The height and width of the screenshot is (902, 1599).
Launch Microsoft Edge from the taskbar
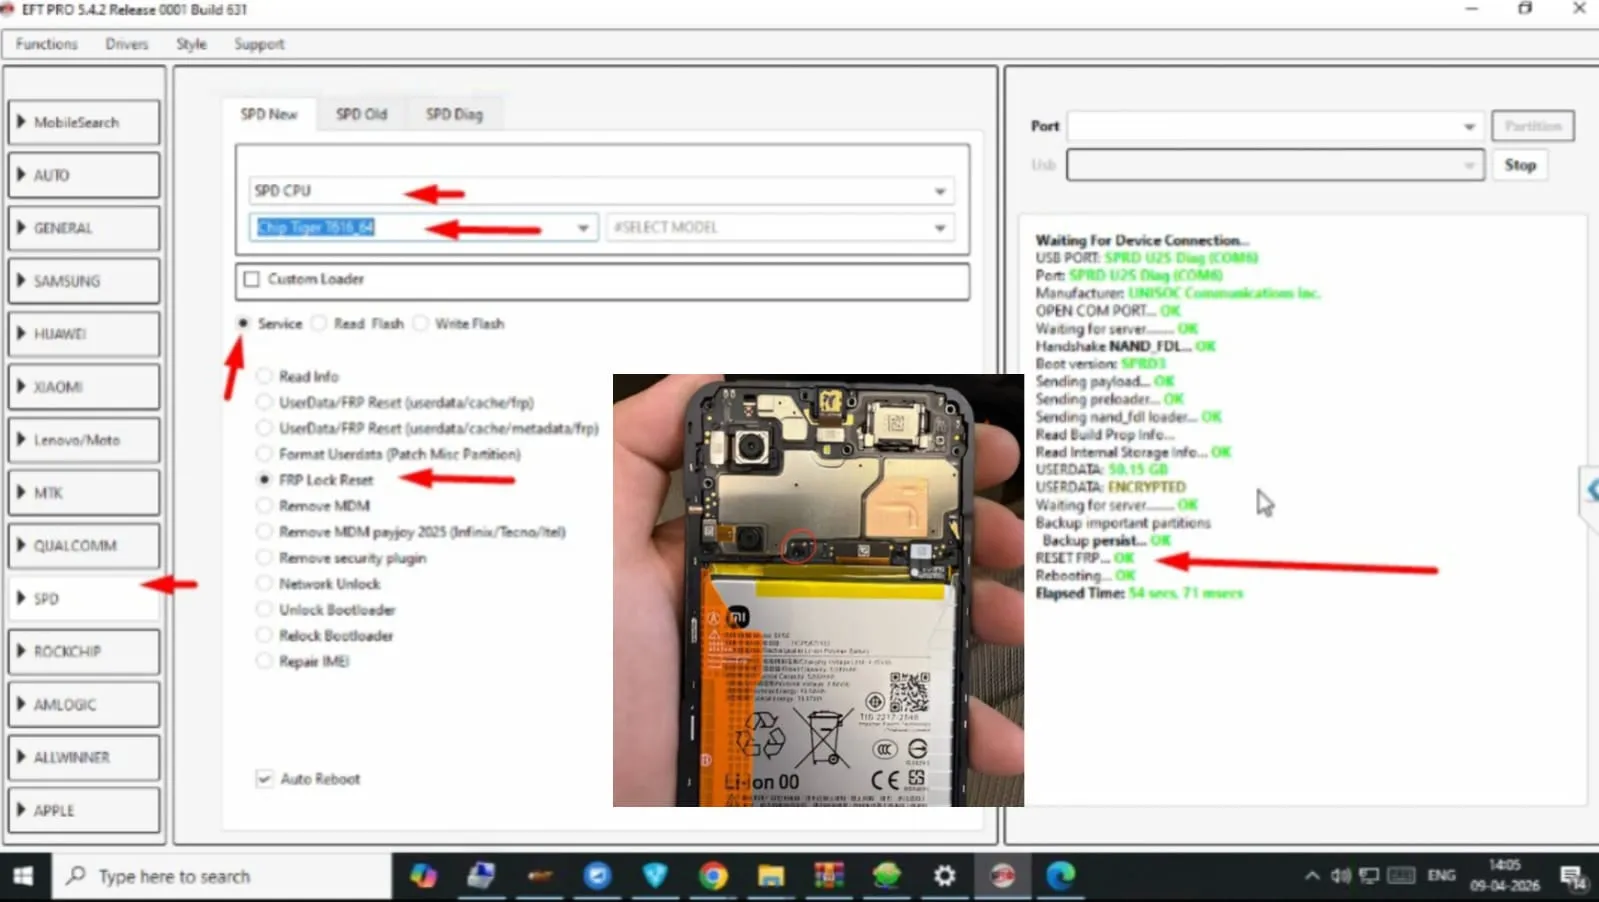[x=1060, y=877]
